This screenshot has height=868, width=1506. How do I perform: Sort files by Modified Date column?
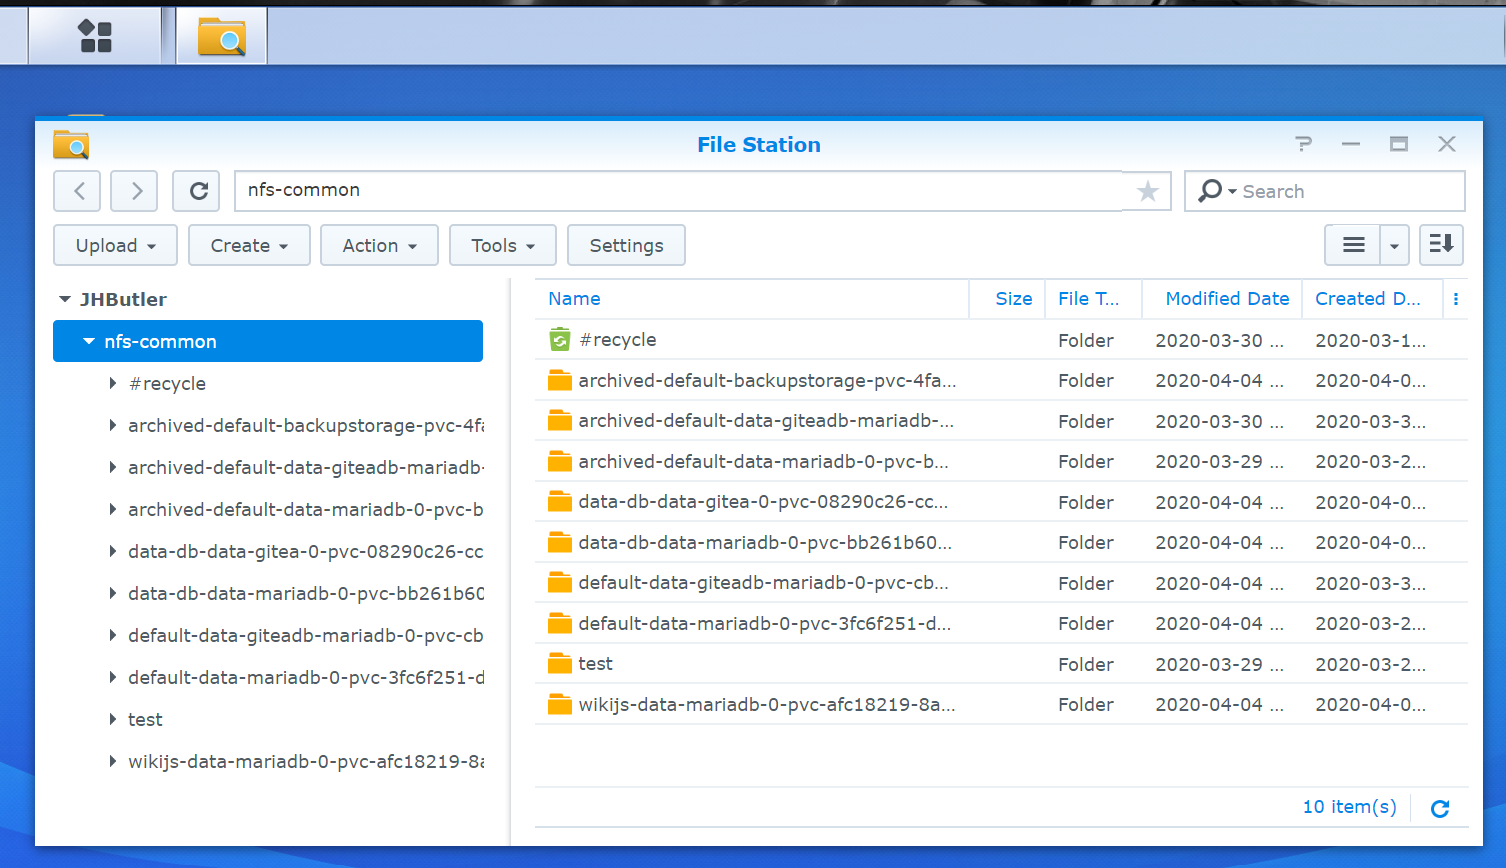point(1227,298)
